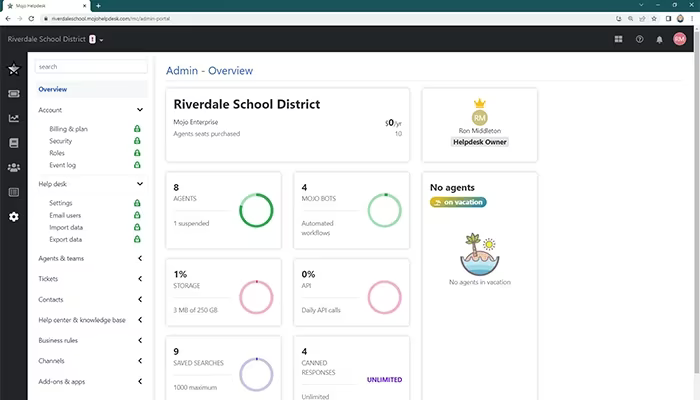700x400 pixels.
Task: Open Help desk Settings
Action: tap(60, 203)
